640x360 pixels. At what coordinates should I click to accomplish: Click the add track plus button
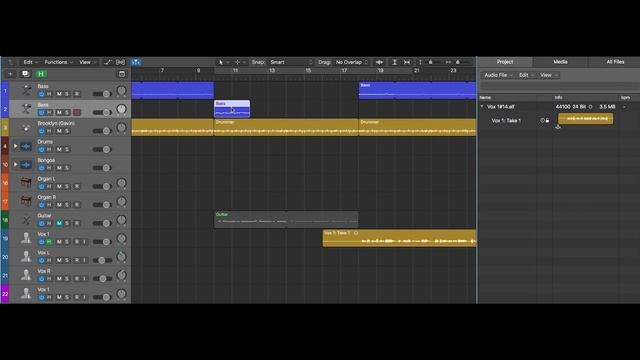point(10,74)
